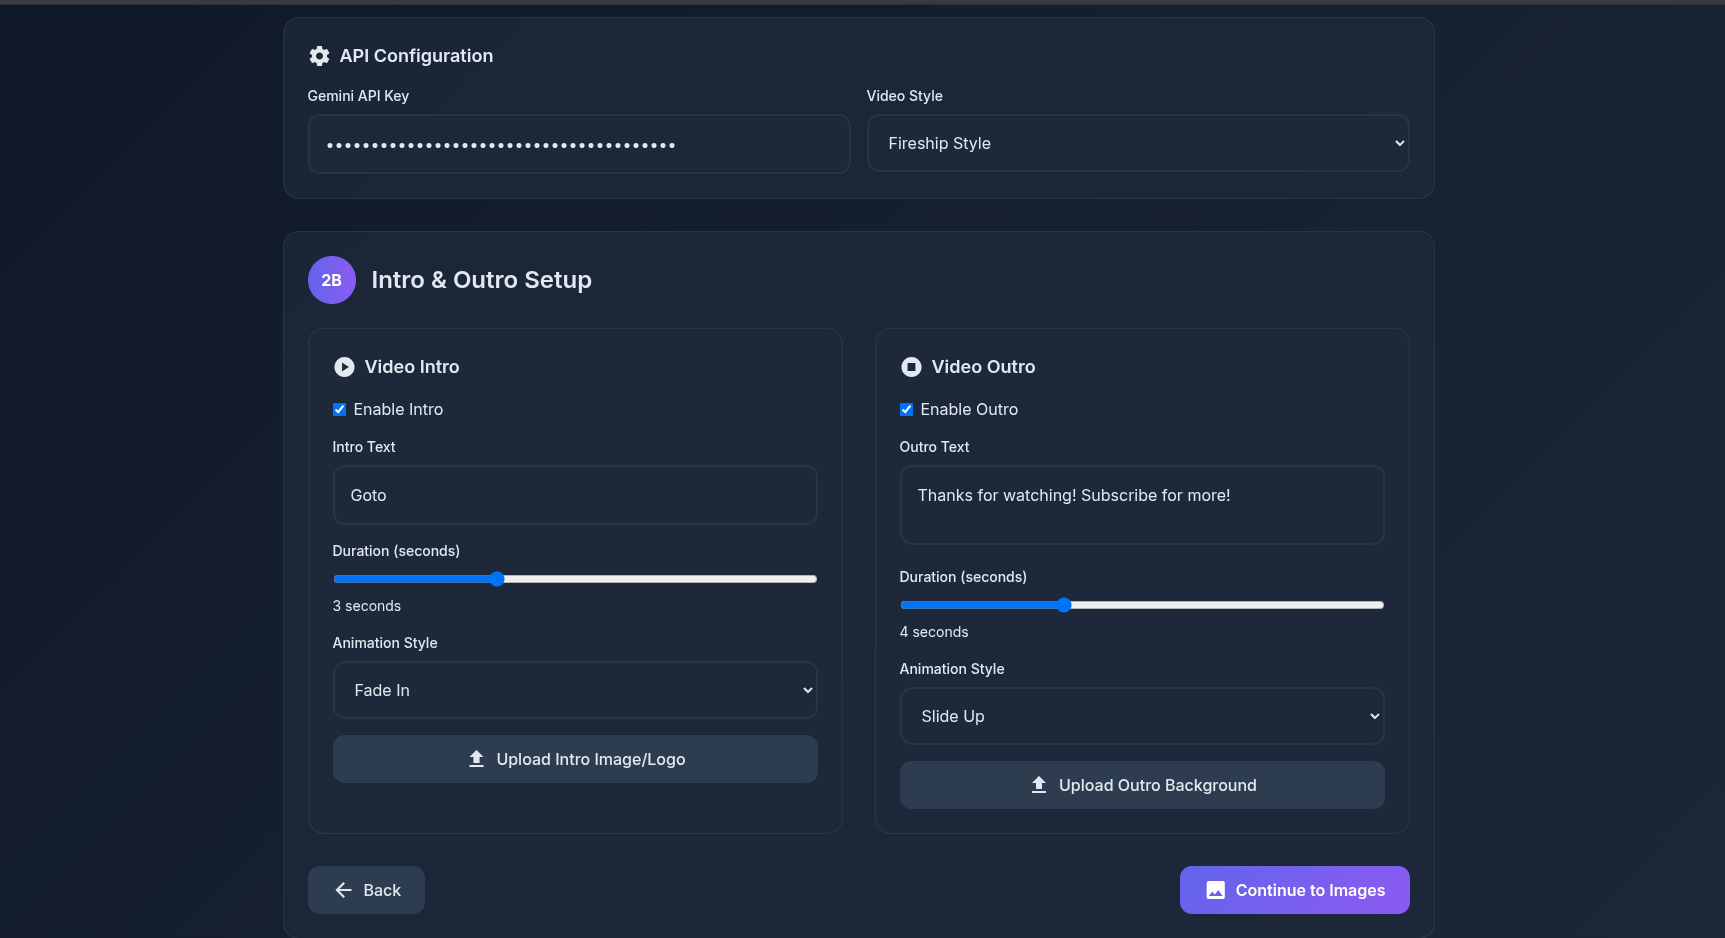Open the Video Style dropdown
This screenshot has width=1725, height=938.
click(1138, 143)
